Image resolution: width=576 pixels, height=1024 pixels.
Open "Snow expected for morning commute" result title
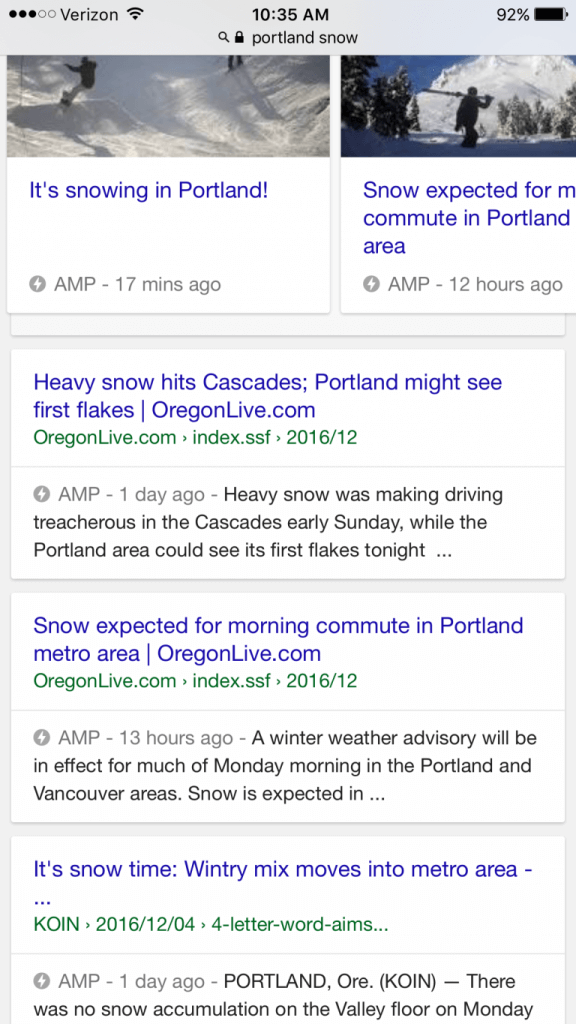(x=278, y=639)
